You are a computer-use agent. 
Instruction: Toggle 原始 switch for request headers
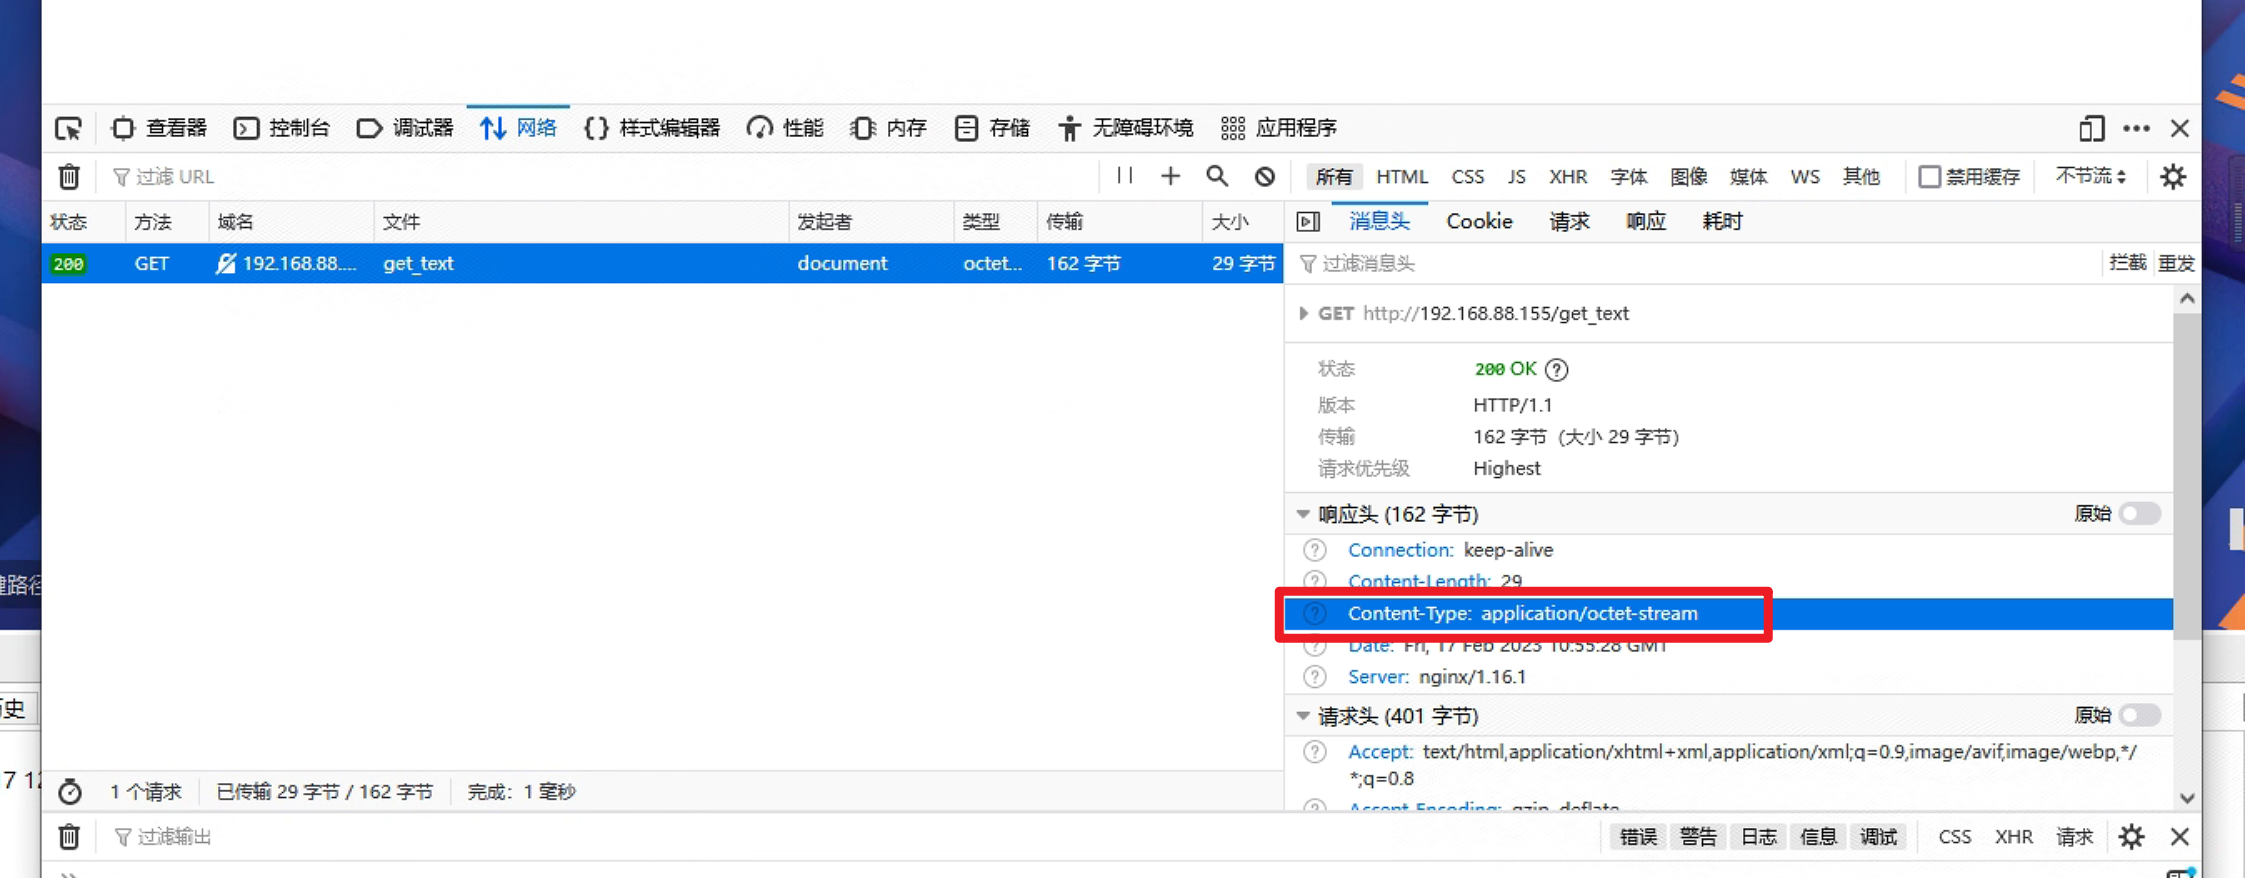(x=2140, y=716)
